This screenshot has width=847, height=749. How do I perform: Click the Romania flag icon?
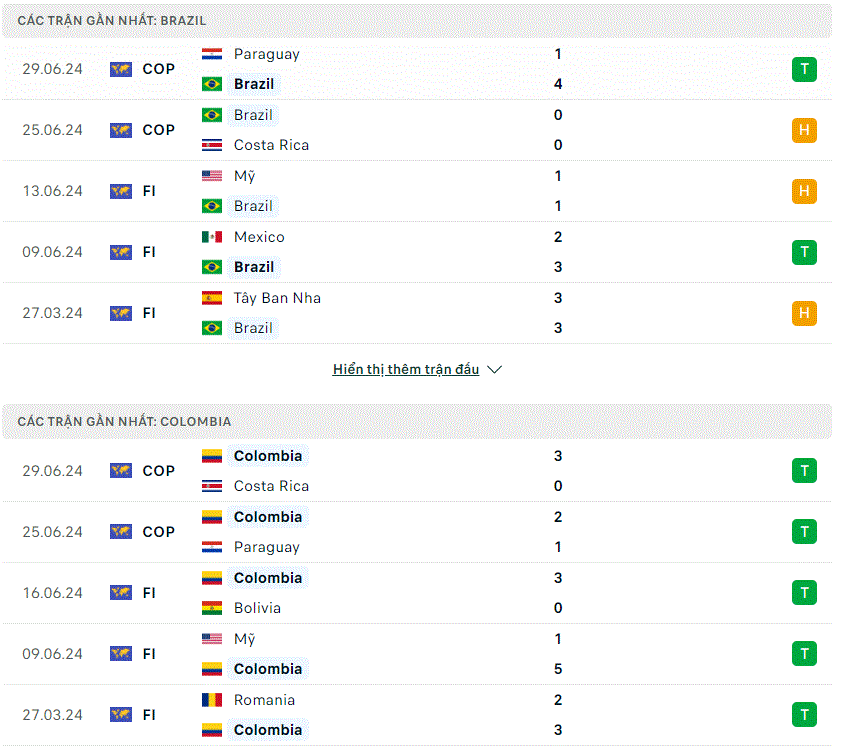pos(212,700)
